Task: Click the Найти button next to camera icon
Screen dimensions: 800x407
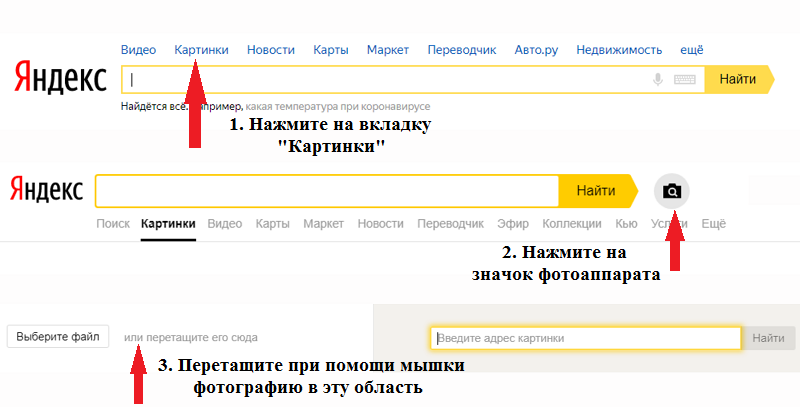Action: coord(598,191)
